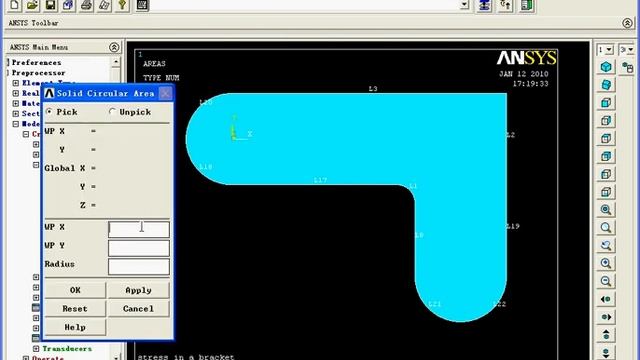
Task: Click OK in Solid Circular Area dialog
Action: pos(75,290)
